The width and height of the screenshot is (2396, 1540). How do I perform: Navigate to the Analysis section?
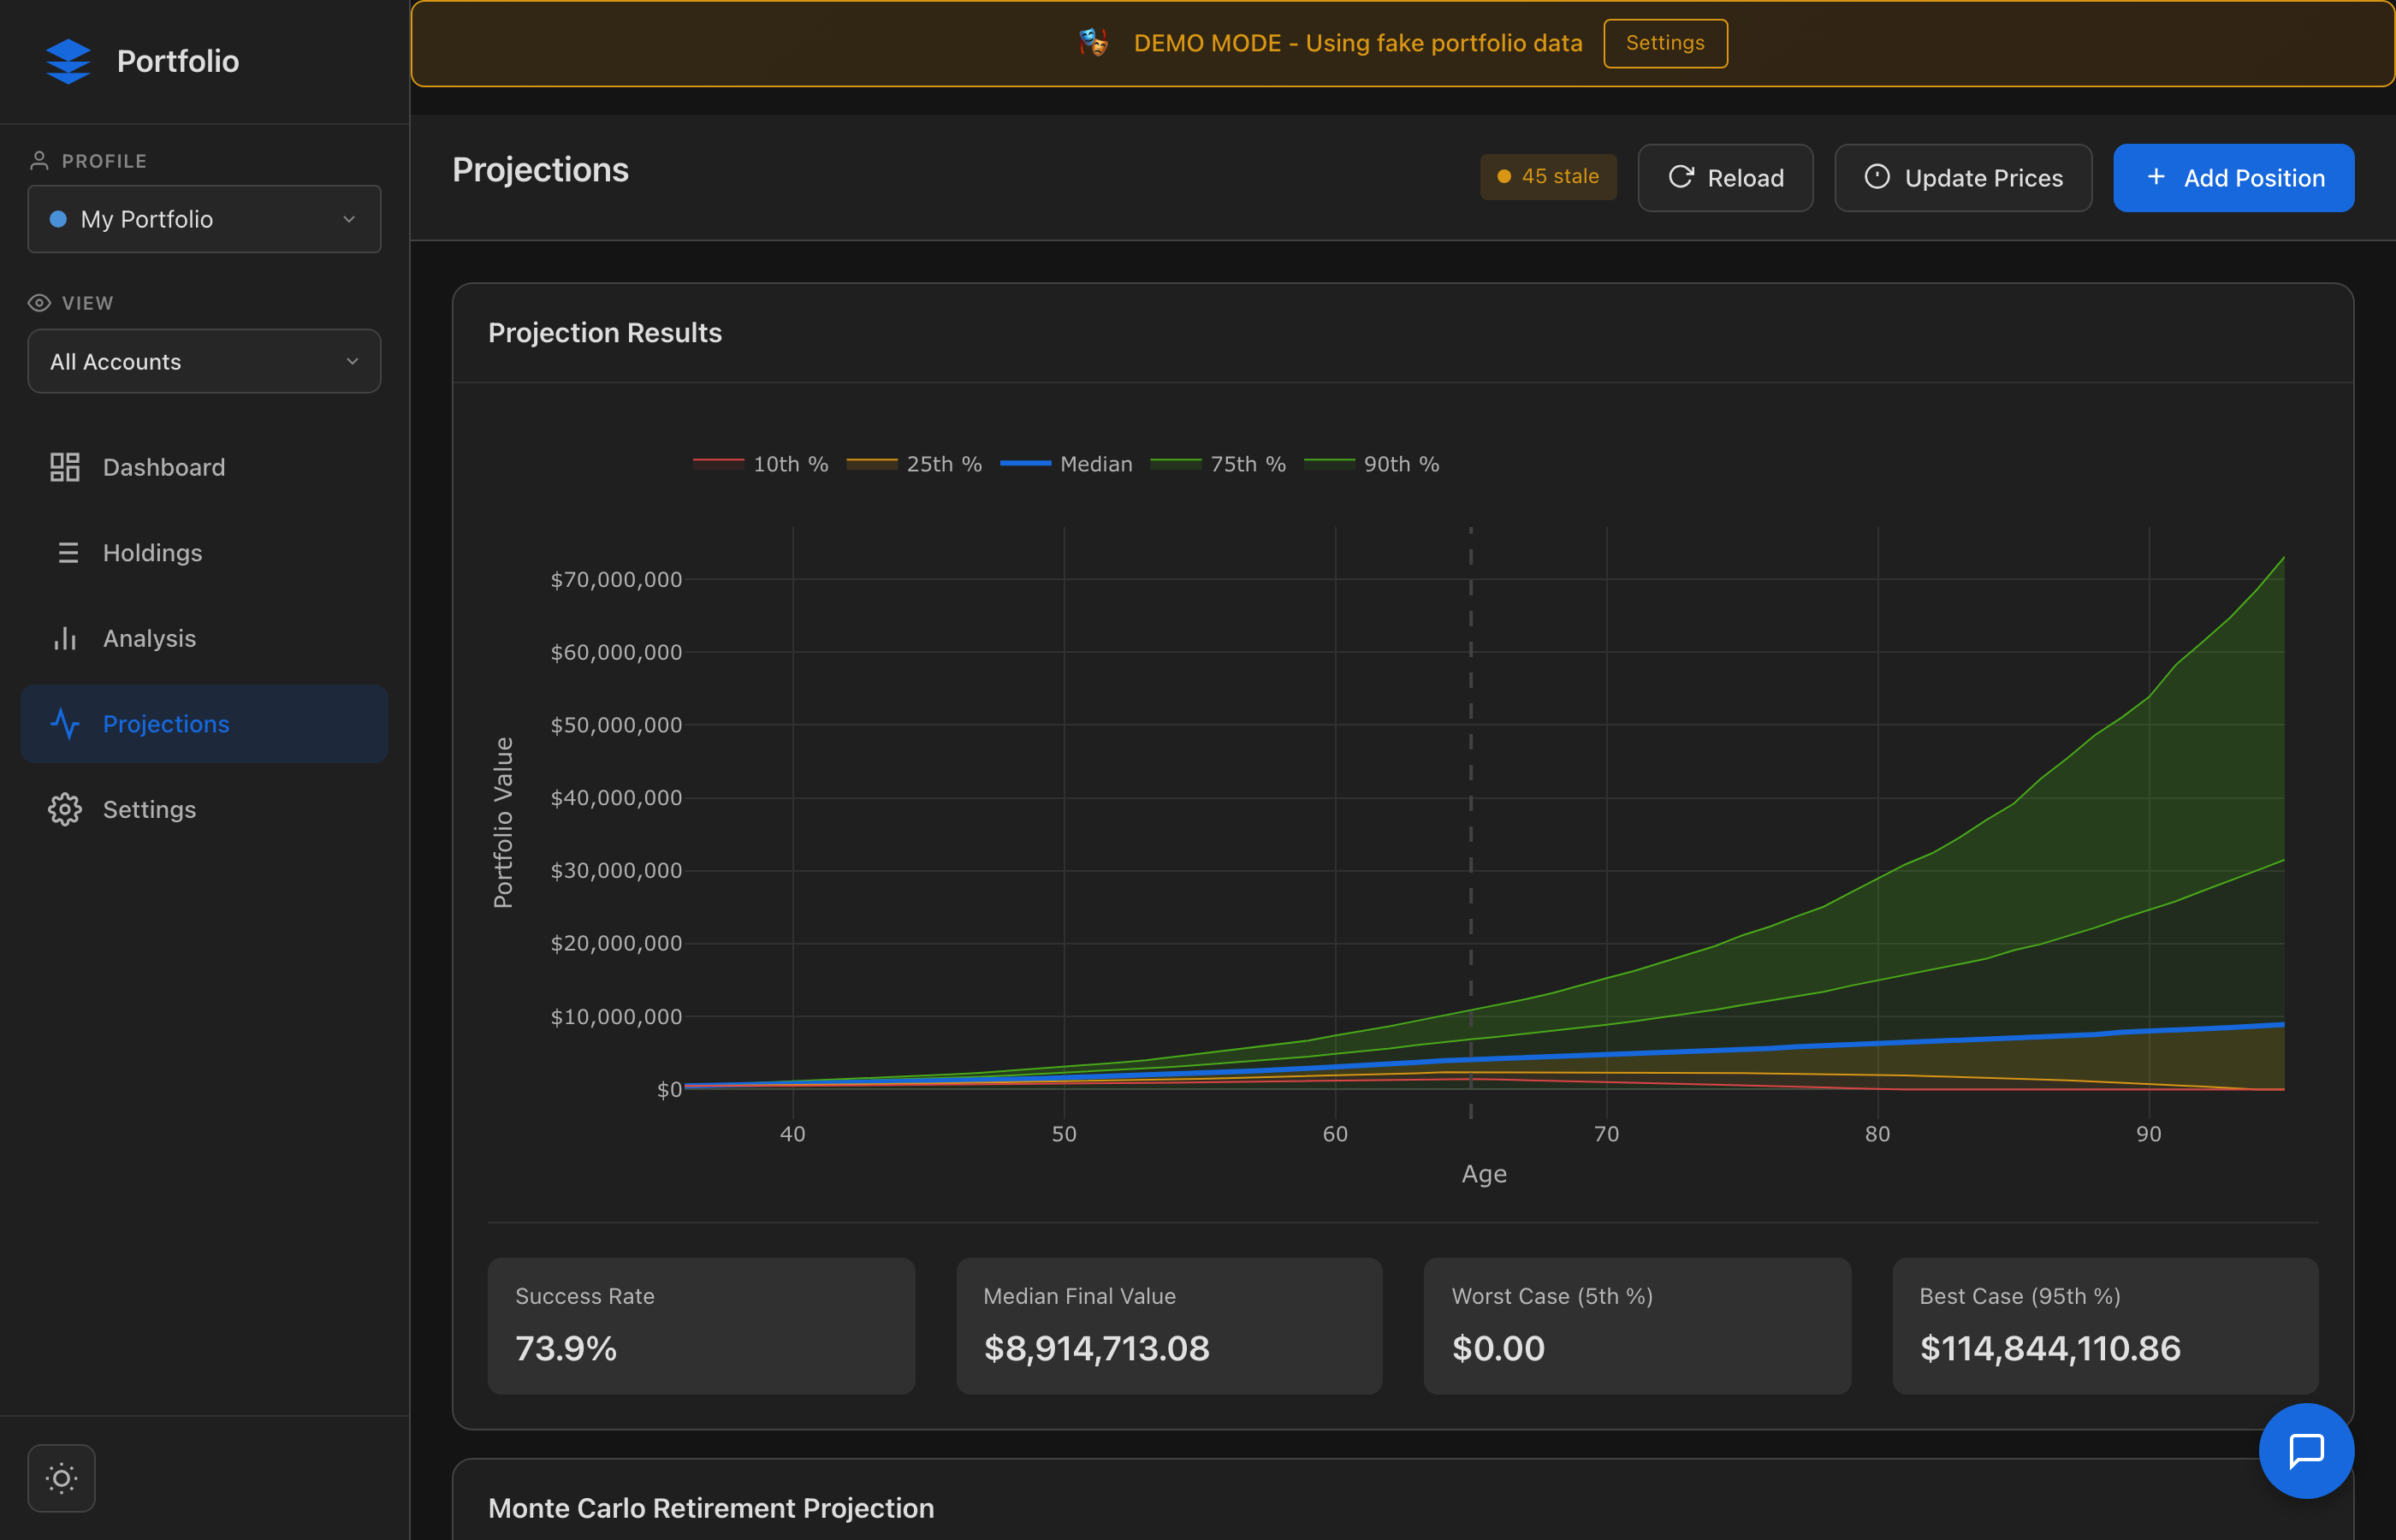point(149,638)
